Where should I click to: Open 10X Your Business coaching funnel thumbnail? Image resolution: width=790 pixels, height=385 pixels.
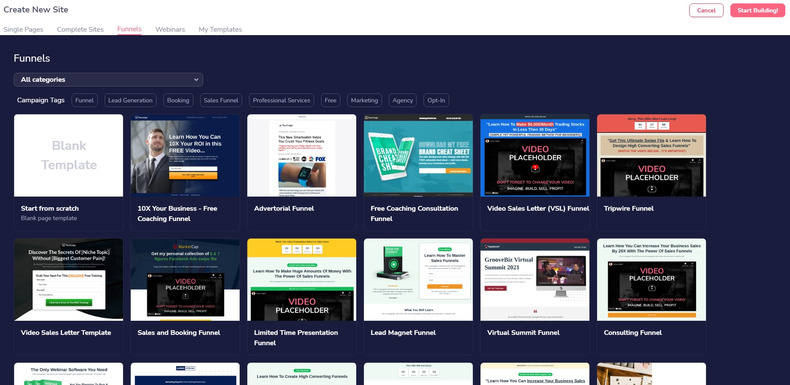(x=185, y=155)
